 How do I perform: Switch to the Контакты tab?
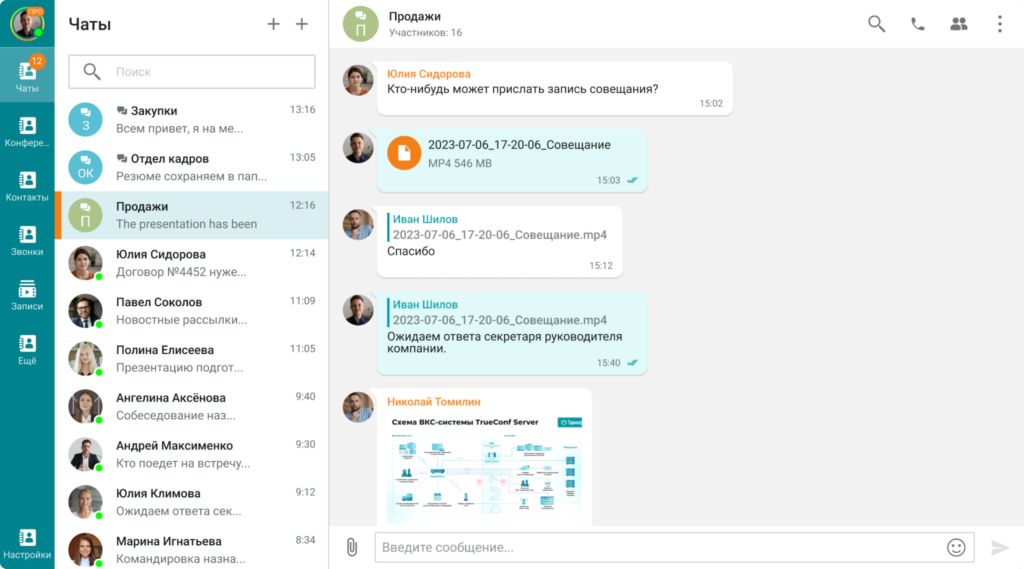[27, 186]
